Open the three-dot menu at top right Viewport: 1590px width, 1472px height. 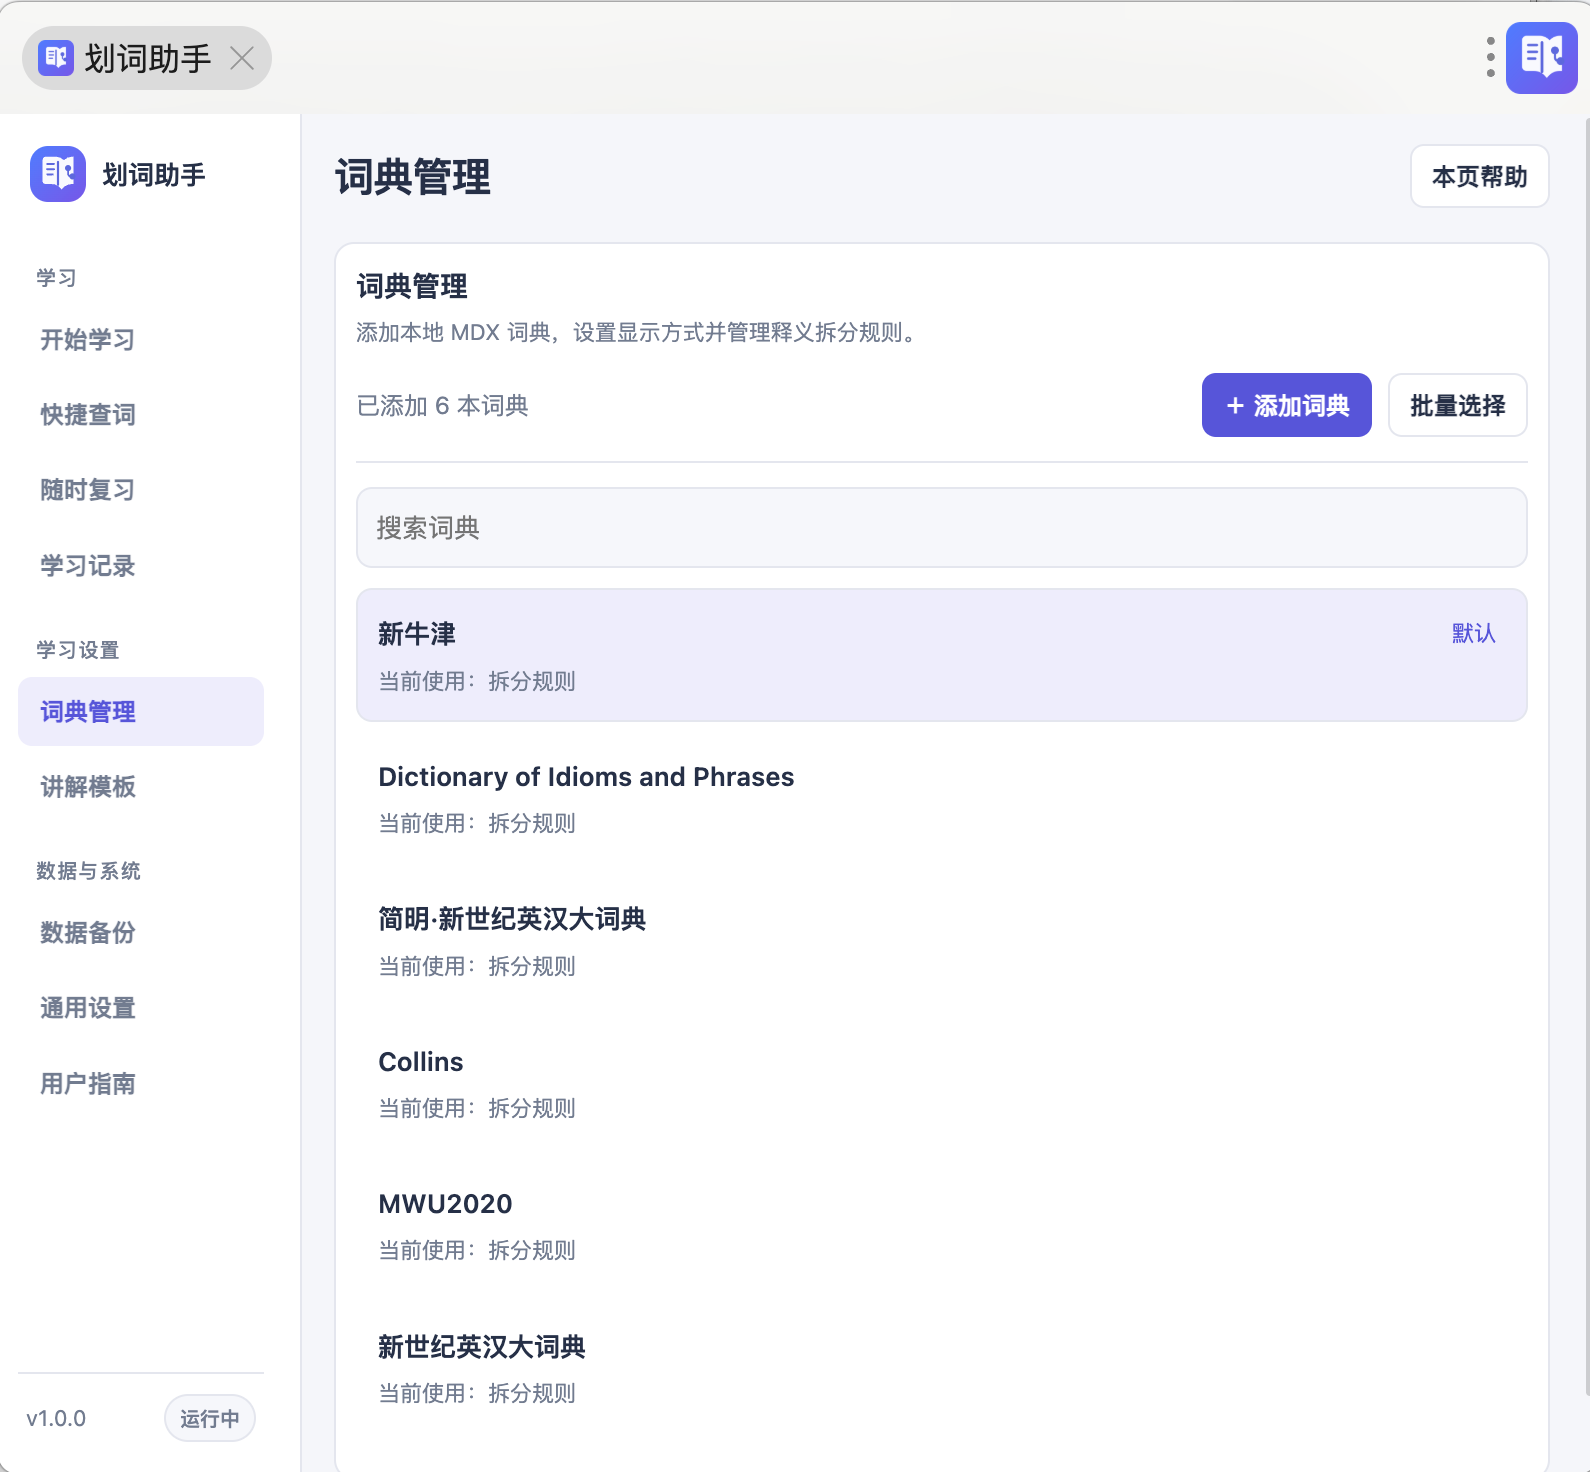point(1490,57)
